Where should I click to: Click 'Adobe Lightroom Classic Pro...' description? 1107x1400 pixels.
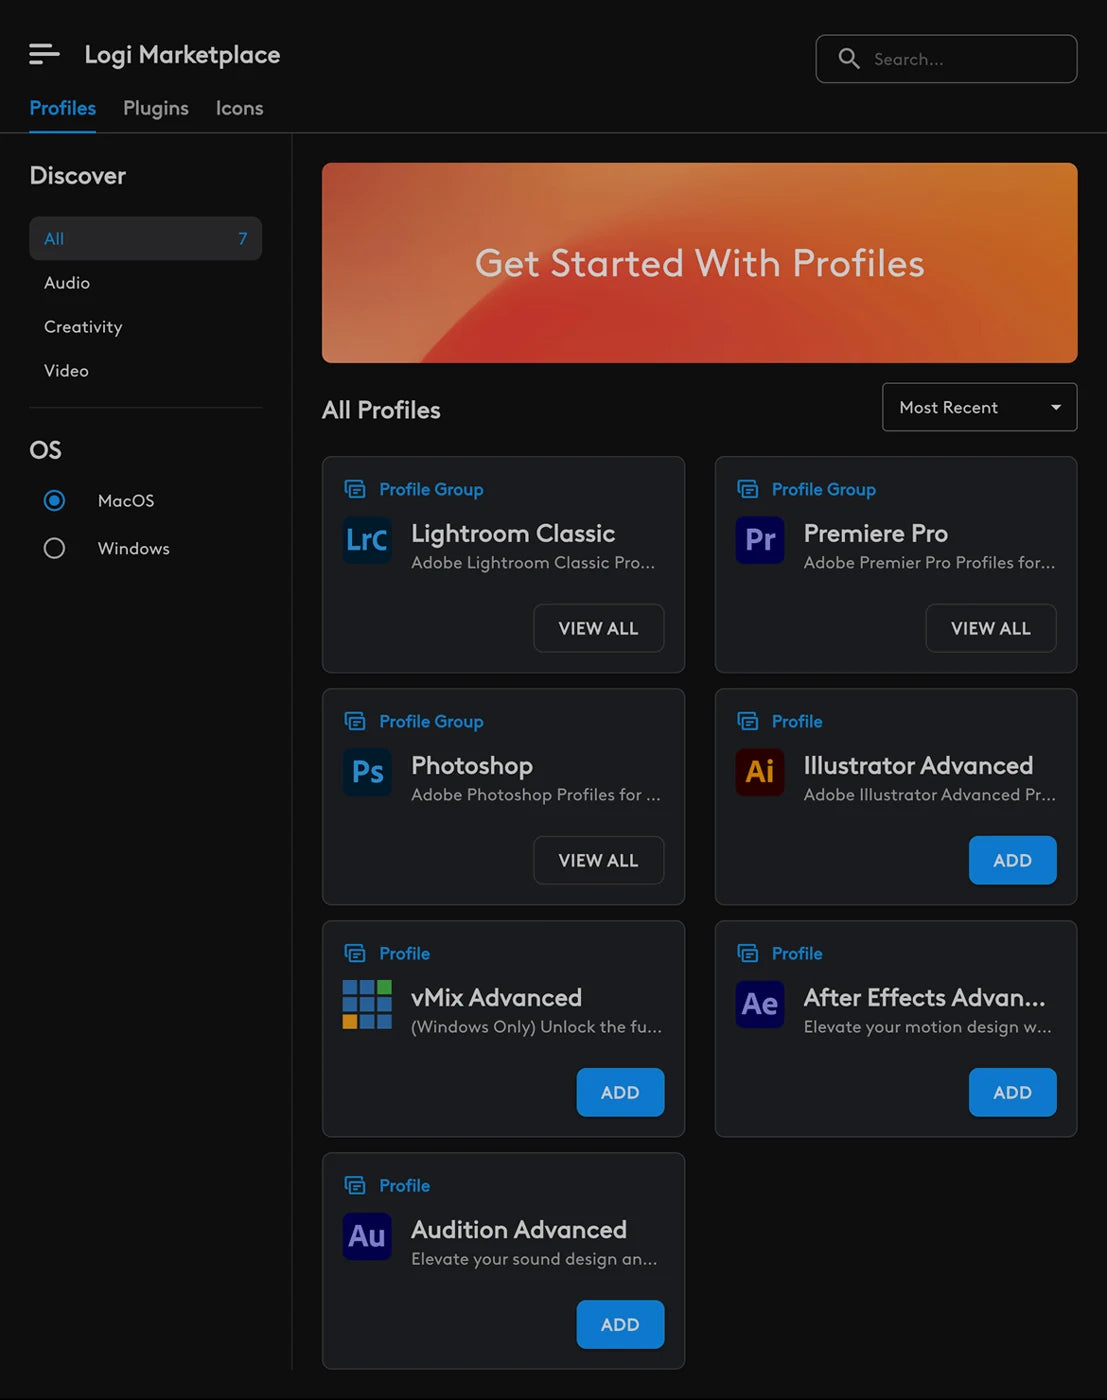pos(533,563)
